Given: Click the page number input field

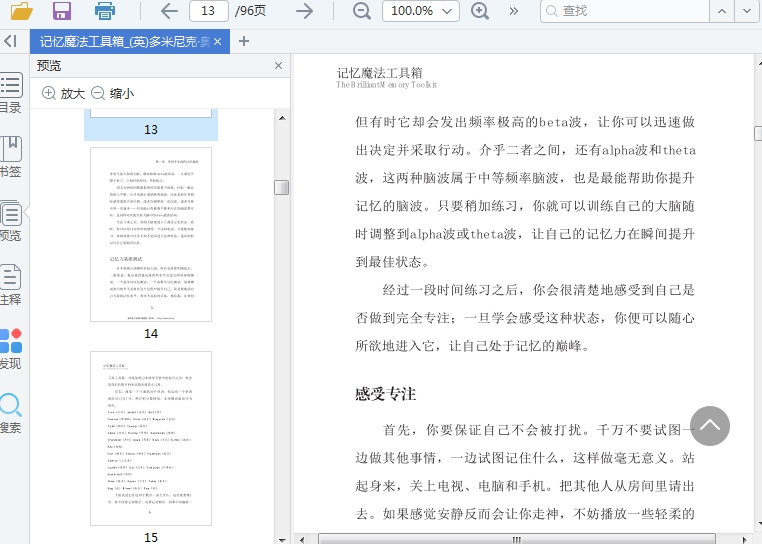Looking at the screenshot, I should (x=208, y=11).
